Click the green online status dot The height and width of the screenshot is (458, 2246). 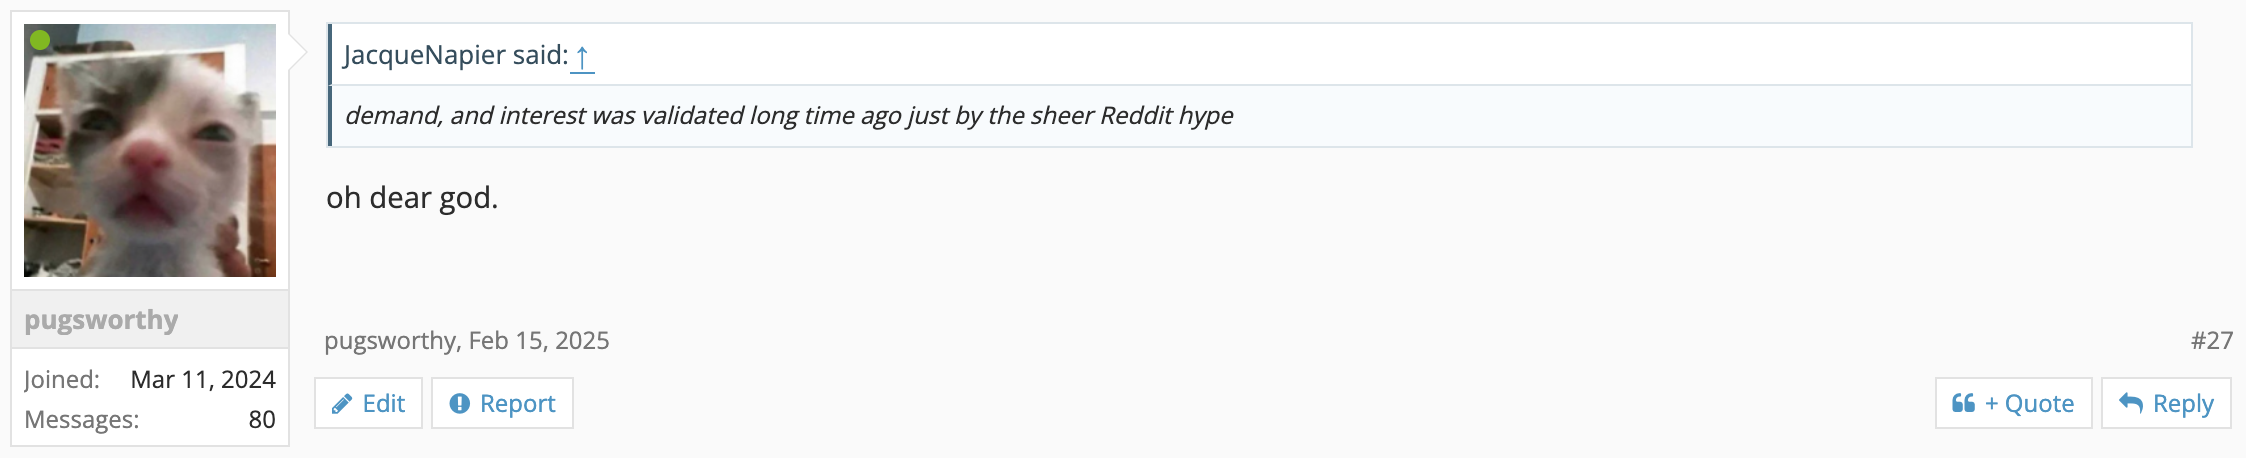coord(40,40)
